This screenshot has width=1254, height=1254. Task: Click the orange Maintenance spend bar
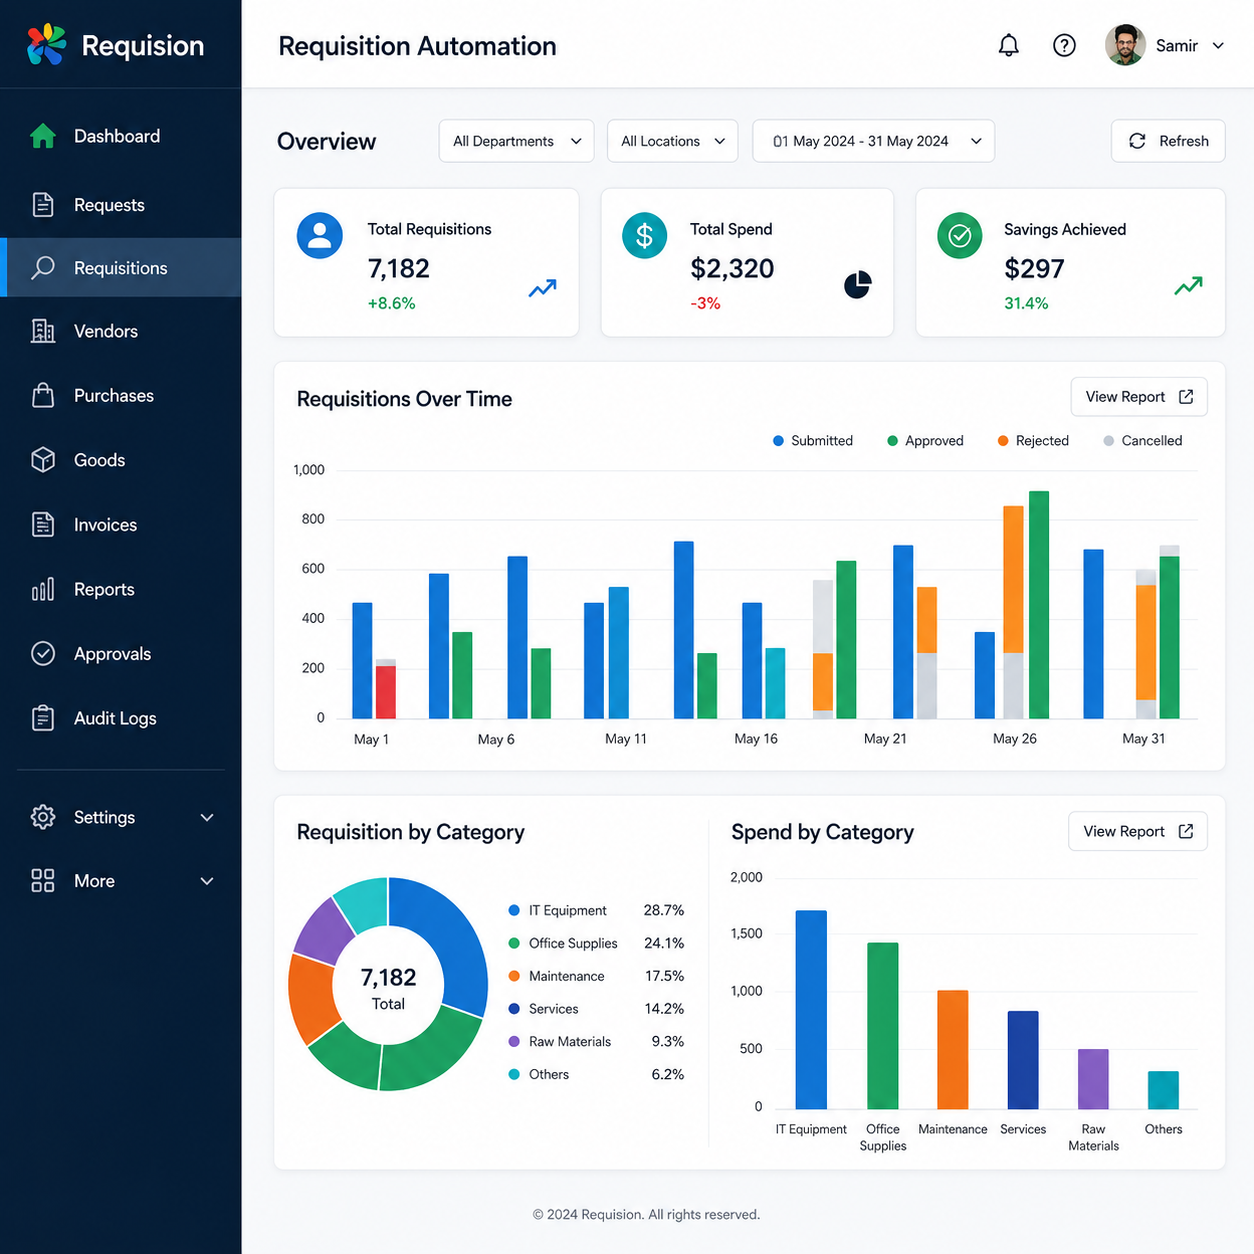(953, 1049)
